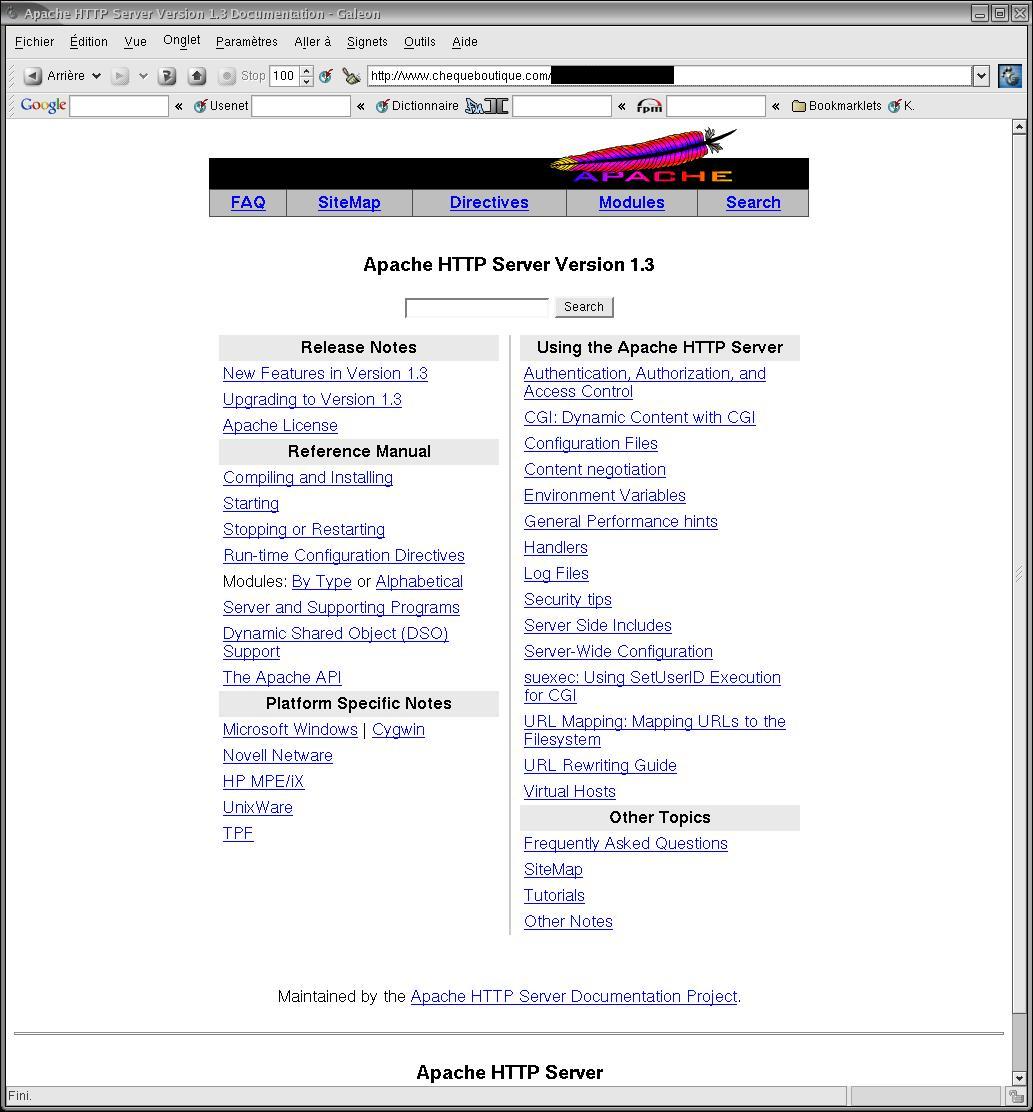
Task: Open the forward history dropdown arrow
Action: coord(143,75)
